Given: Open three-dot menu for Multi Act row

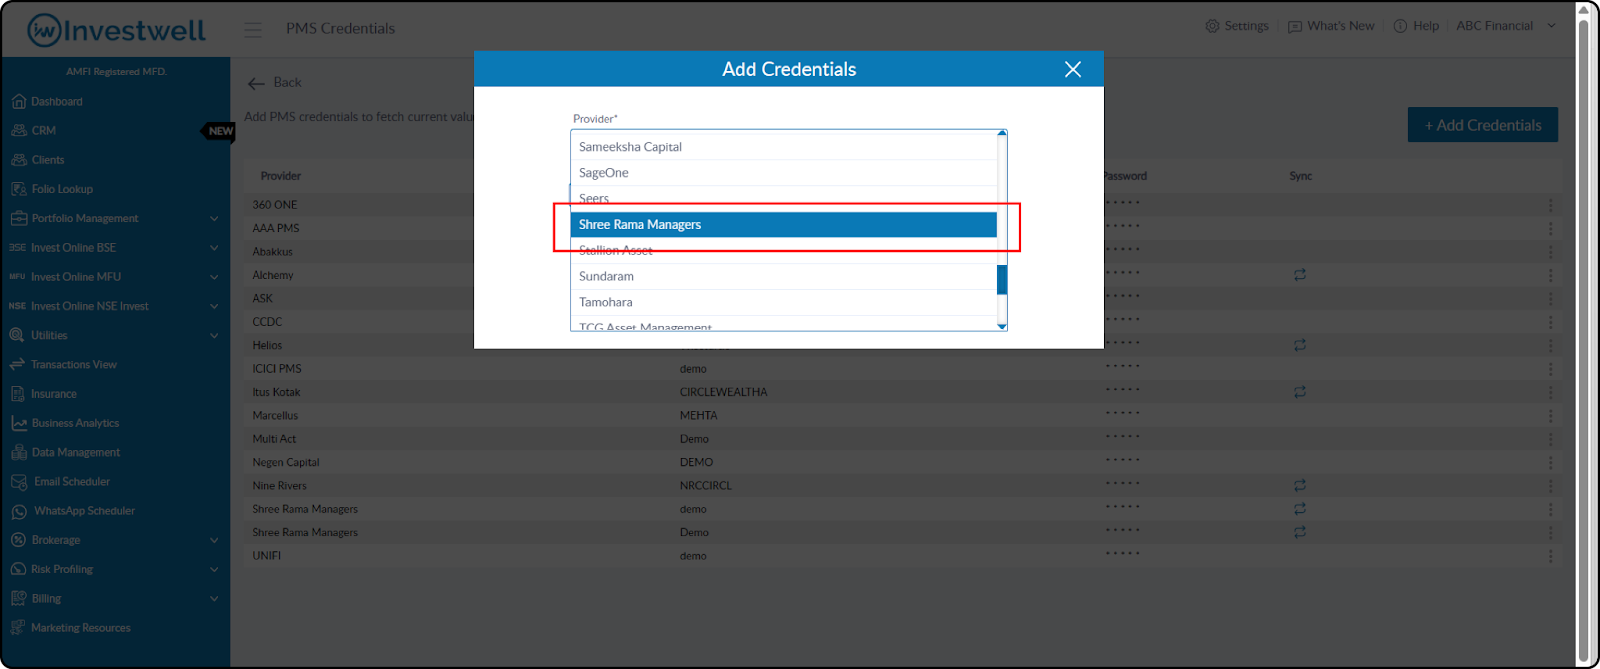Looking at the screenshot, I should coord(1551,439).
